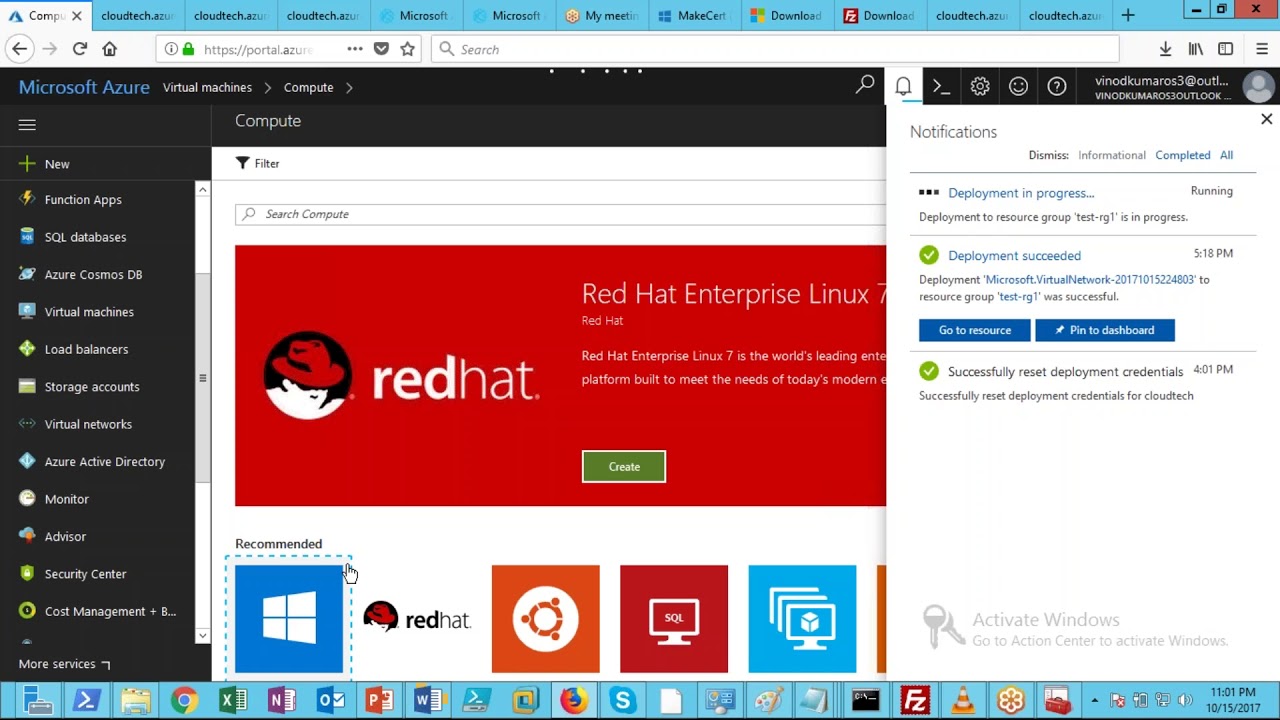Screen dimensions: 1280x720
Task: Bookmark this page with star icon
Action: point(407,49)
